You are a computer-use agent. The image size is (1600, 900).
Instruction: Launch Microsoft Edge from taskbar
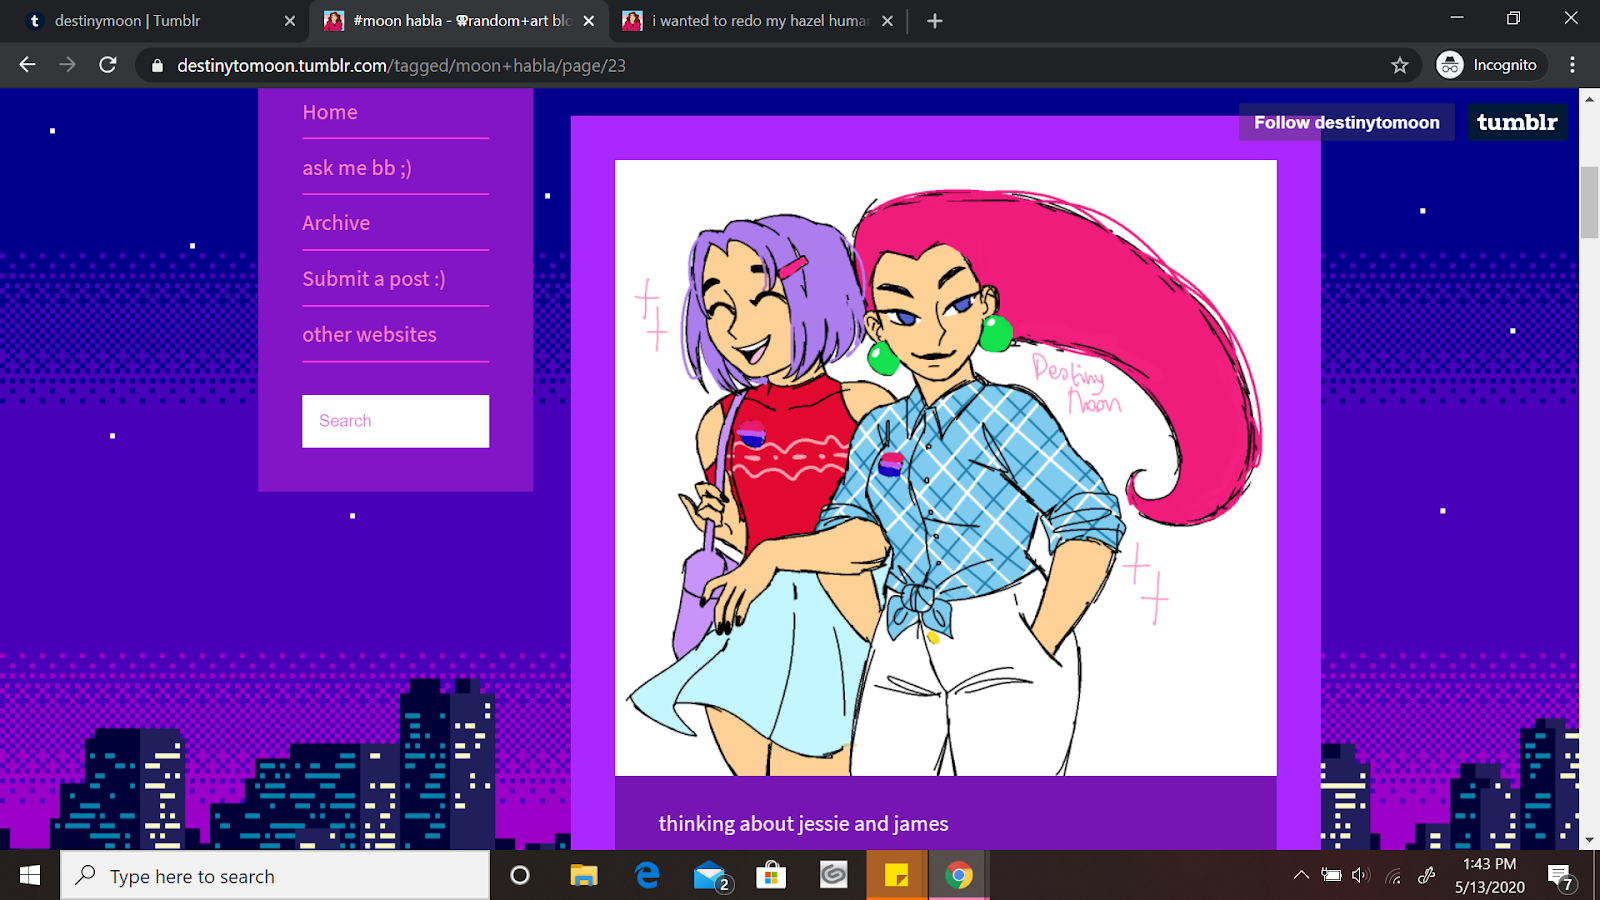pos(647,876)
